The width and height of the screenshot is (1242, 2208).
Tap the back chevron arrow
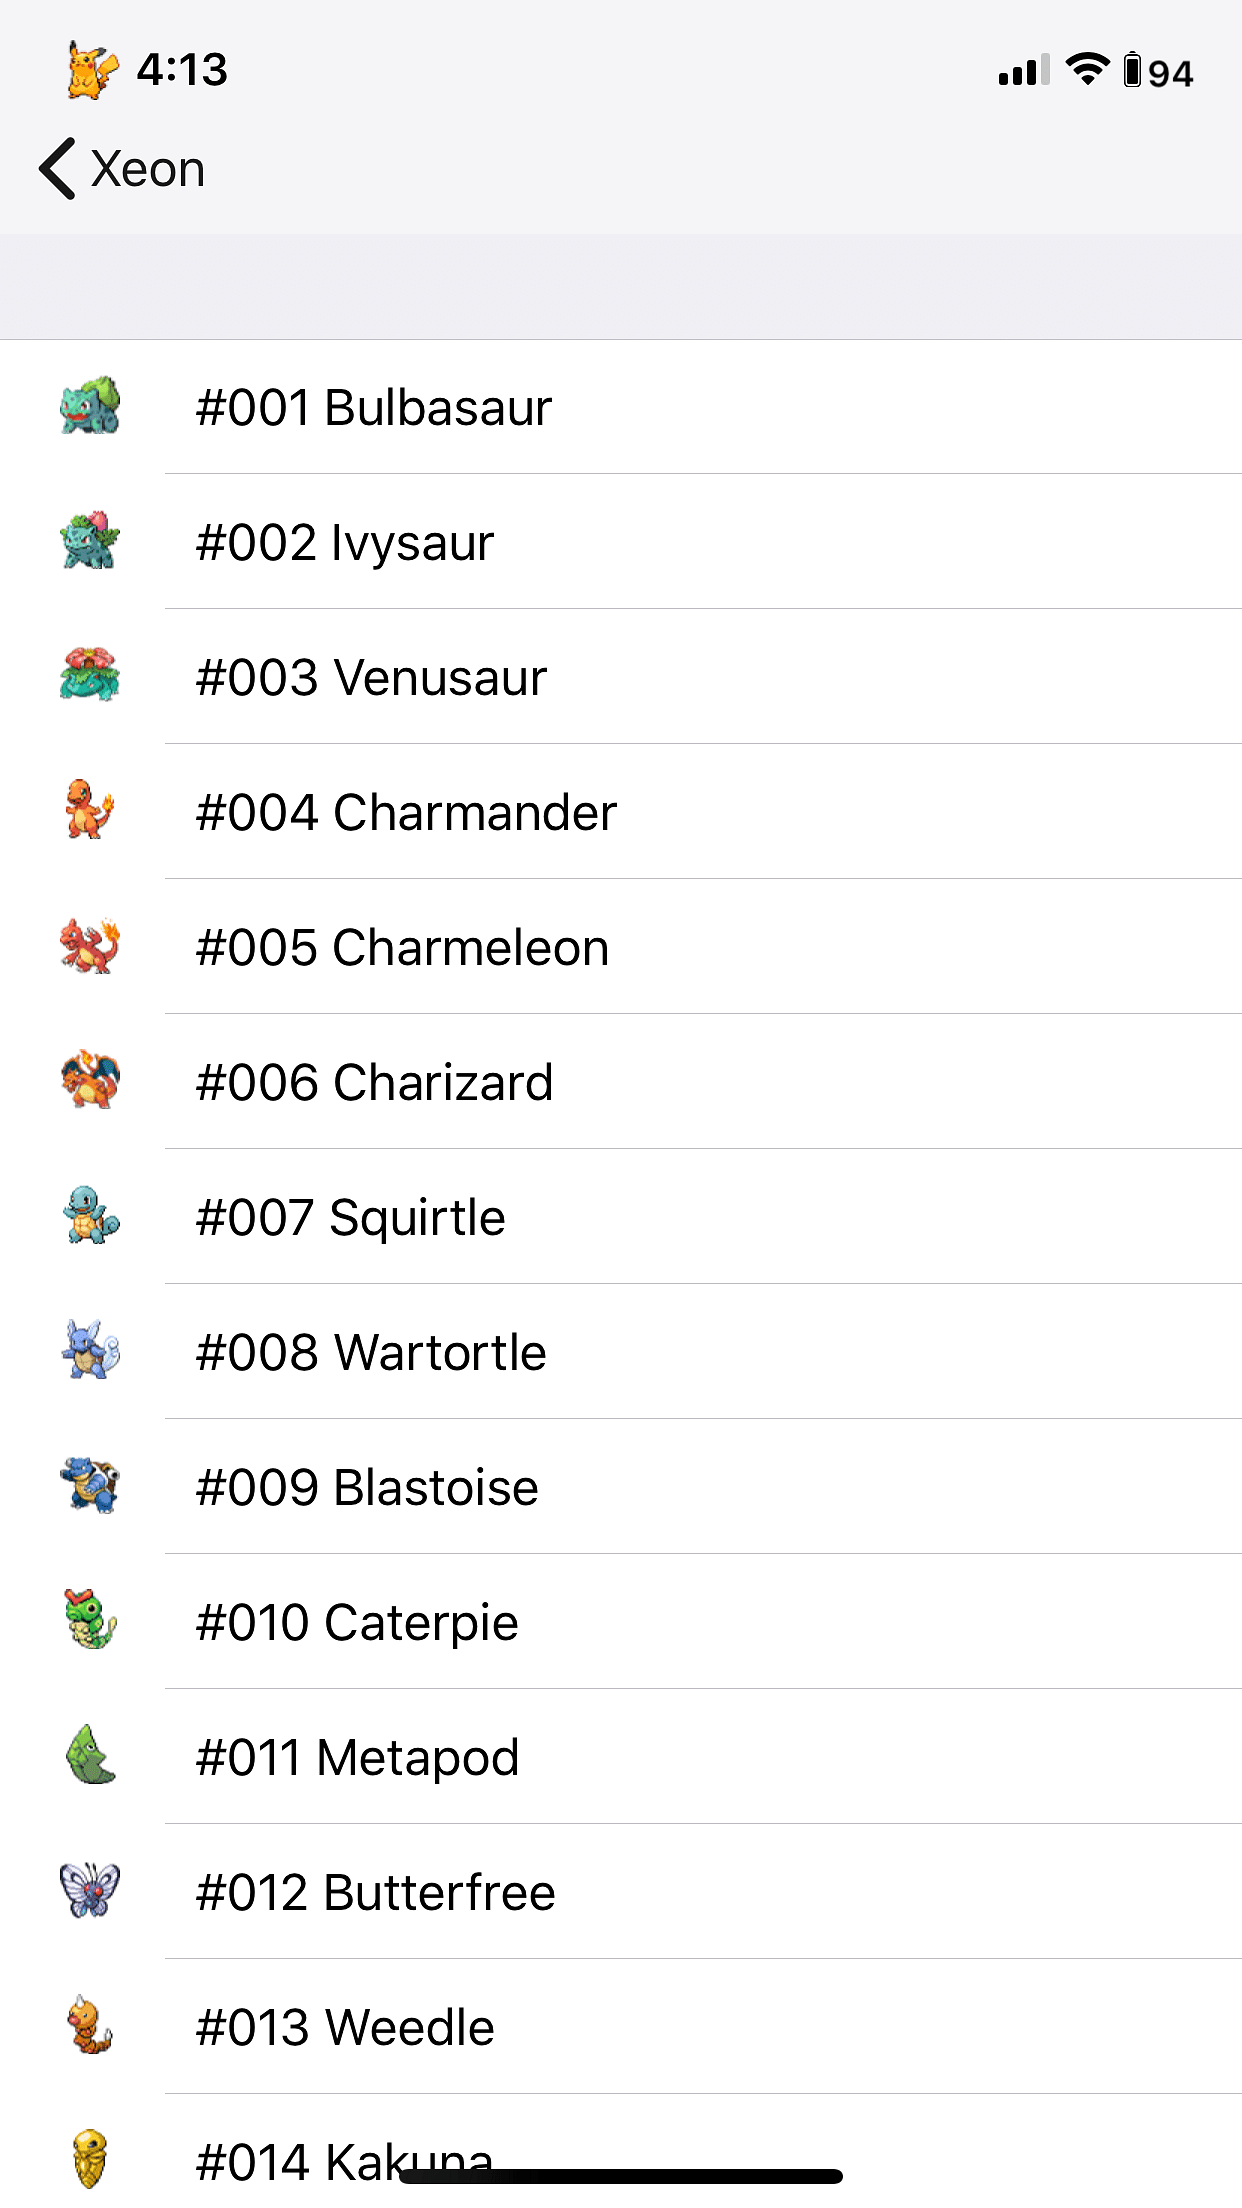tap(57, 168)
